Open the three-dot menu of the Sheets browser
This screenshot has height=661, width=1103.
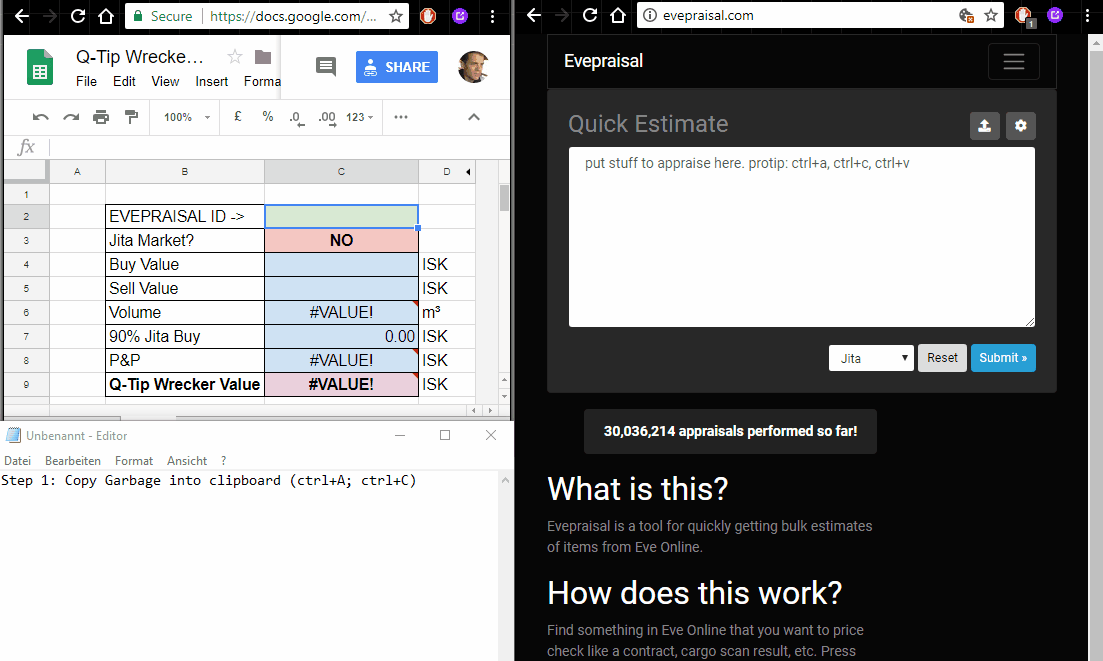(x=492, y=15)
